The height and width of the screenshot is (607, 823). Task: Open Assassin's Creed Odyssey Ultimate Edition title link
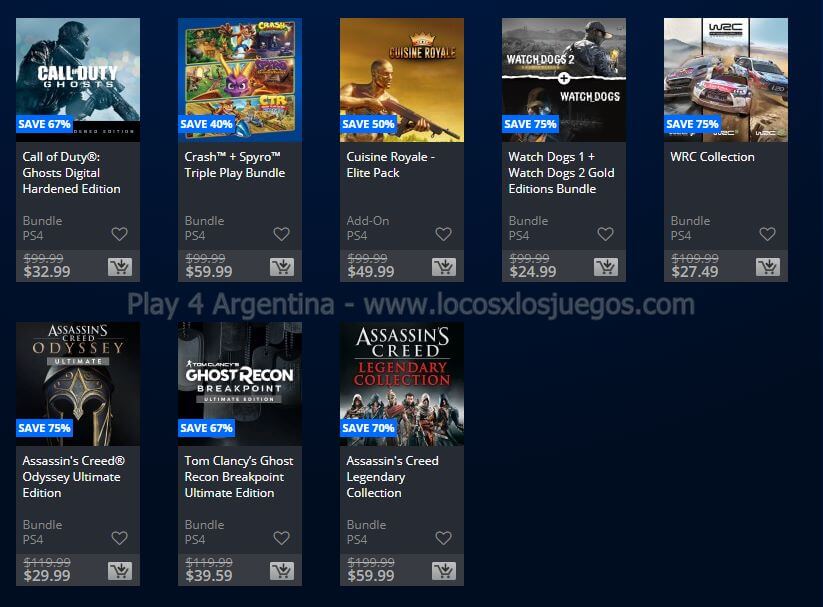coord(73,477)
